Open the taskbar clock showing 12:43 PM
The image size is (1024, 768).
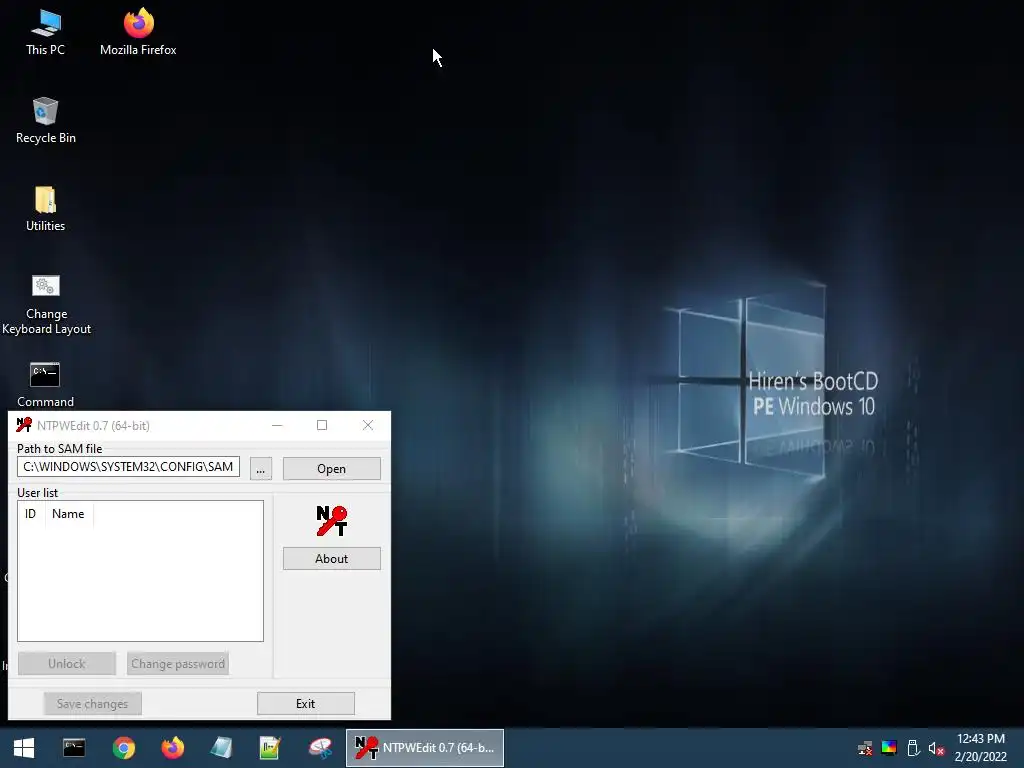(x=980, y=748)
